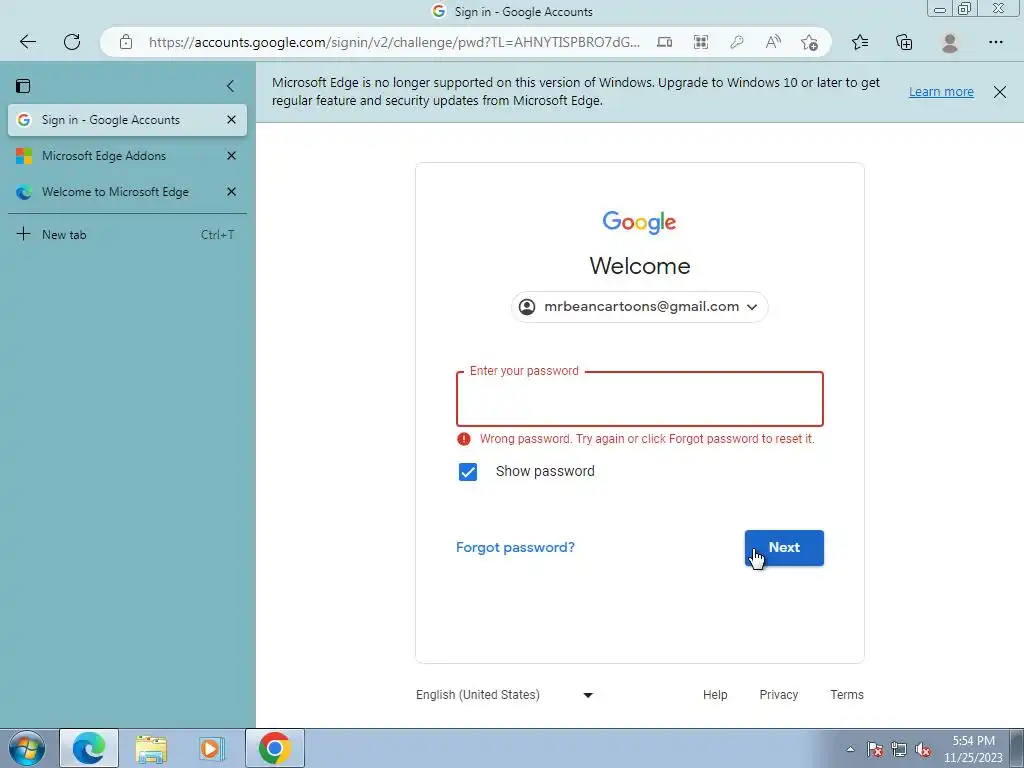Show hidden system tray icons
Screen dimensions: 1024x768
[850, 749]
